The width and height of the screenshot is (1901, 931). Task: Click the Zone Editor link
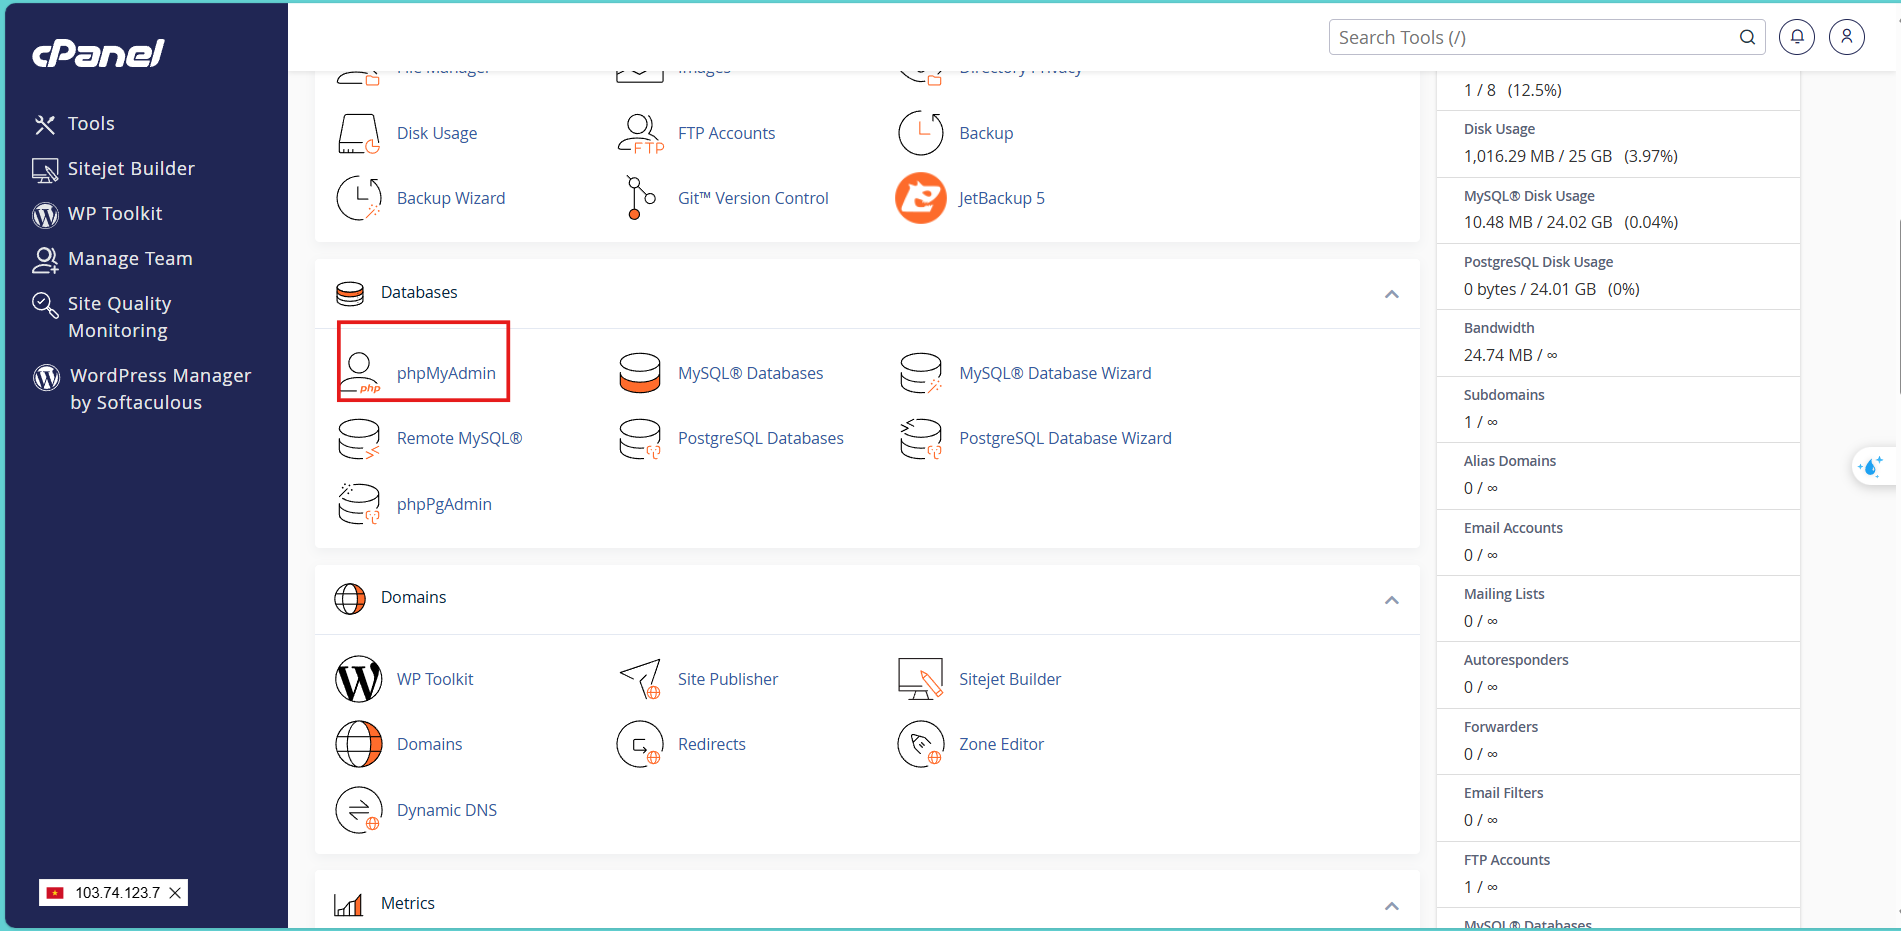pos(1001,744)
